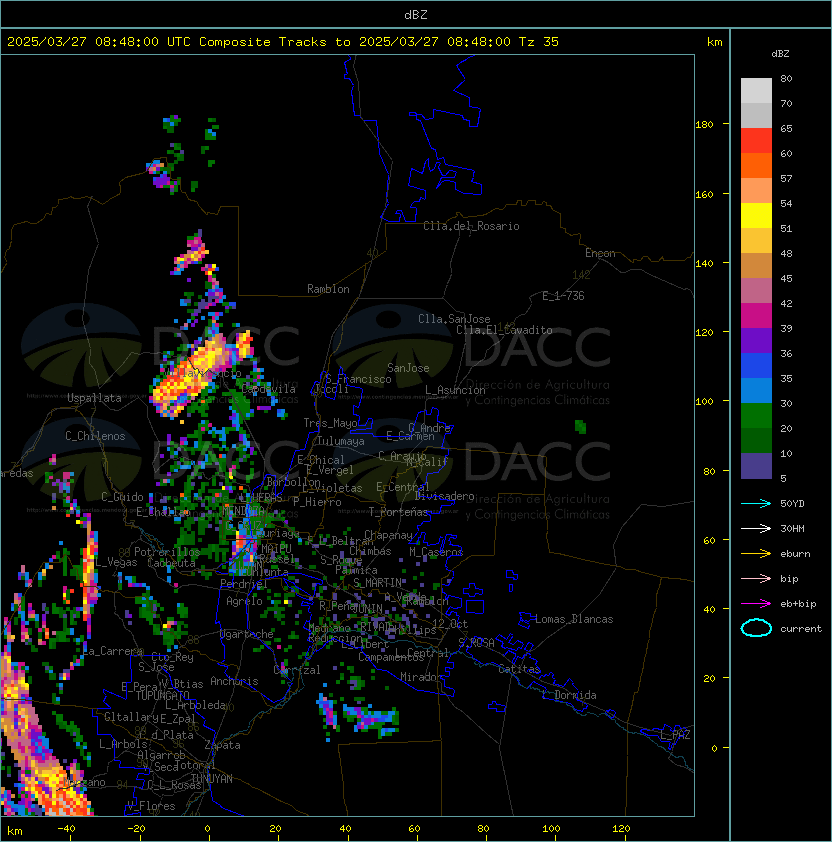
Task: Click the '65' value on the dBZ scale
Action: pos(786,128)
